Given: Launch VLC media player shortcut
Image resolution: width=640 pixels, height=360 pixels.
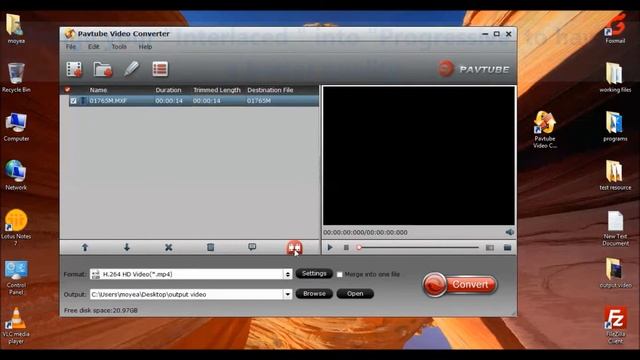Looking at the screenshot, I should 16,326.
